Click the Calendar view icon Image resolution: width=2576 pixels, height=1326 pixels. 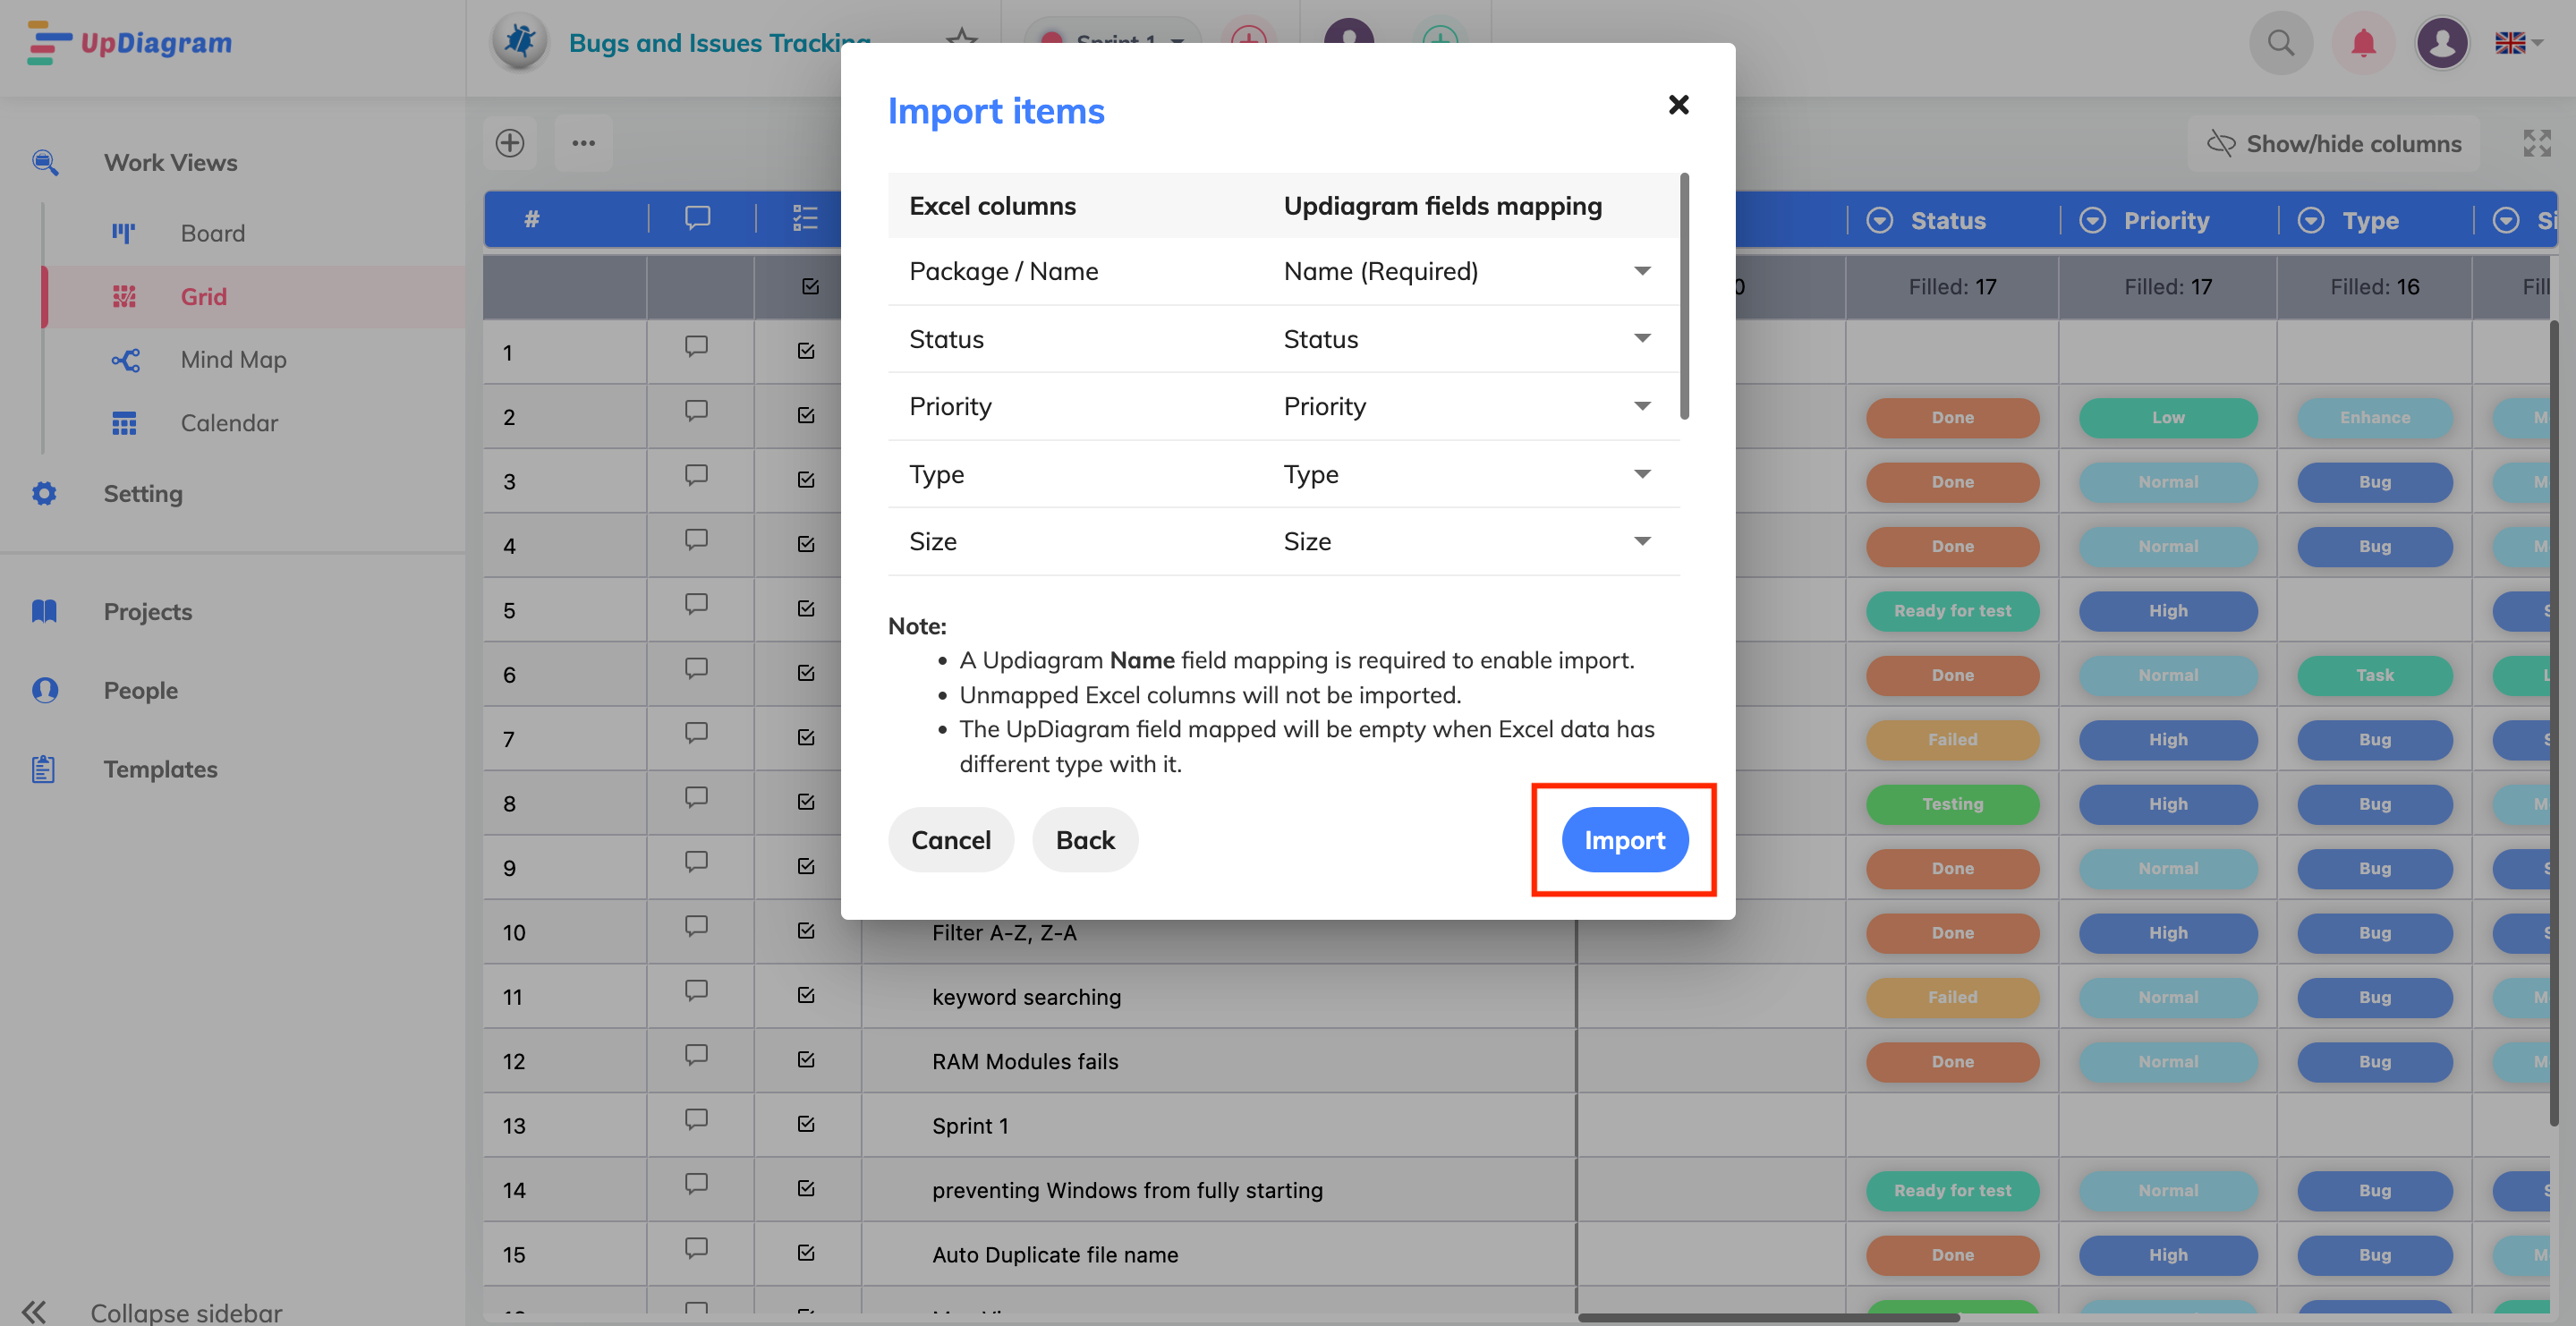tap(124, 423)
